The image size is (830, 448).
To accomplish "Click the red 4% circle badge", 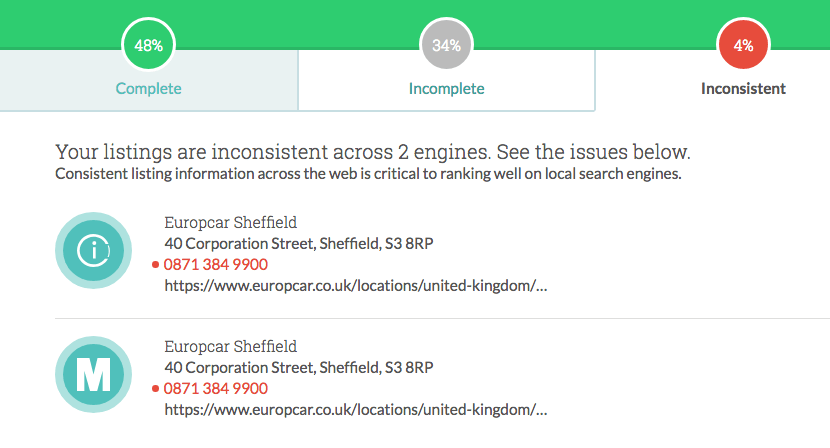I will (743, 45).
